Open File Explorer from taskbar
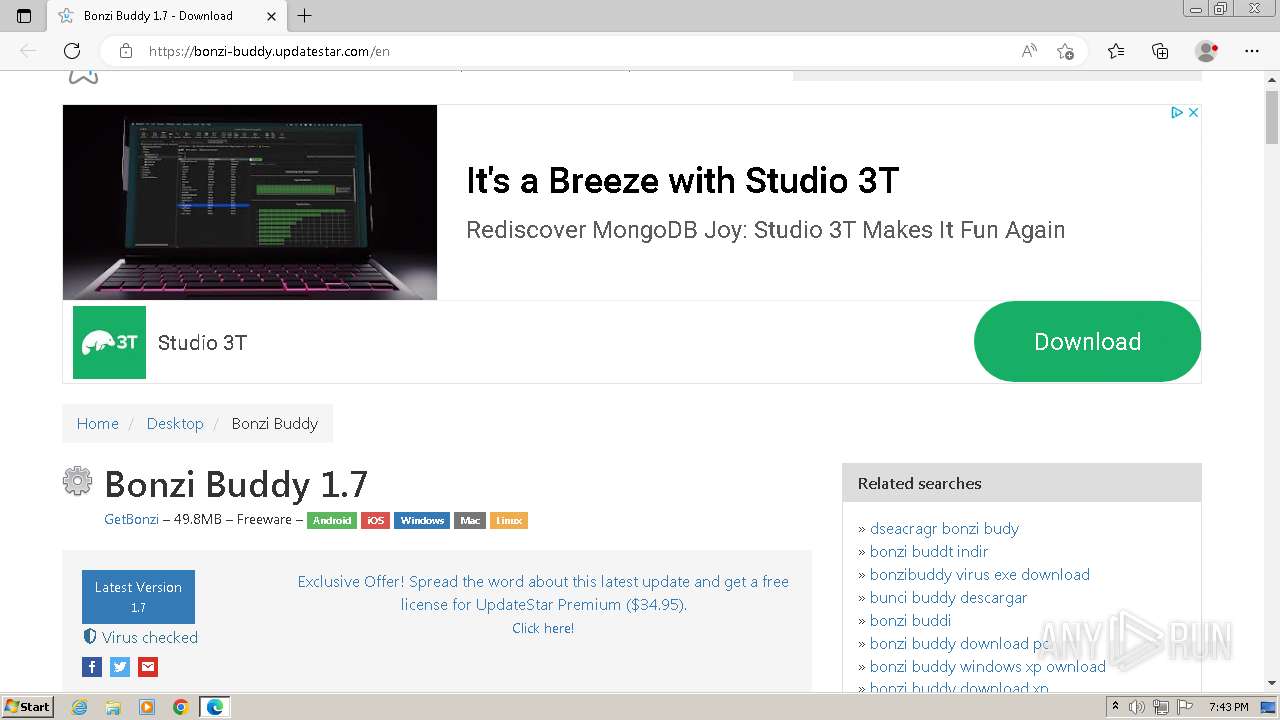The width and height of the screenshot is (1280, 720). click(x=113, y=707)
